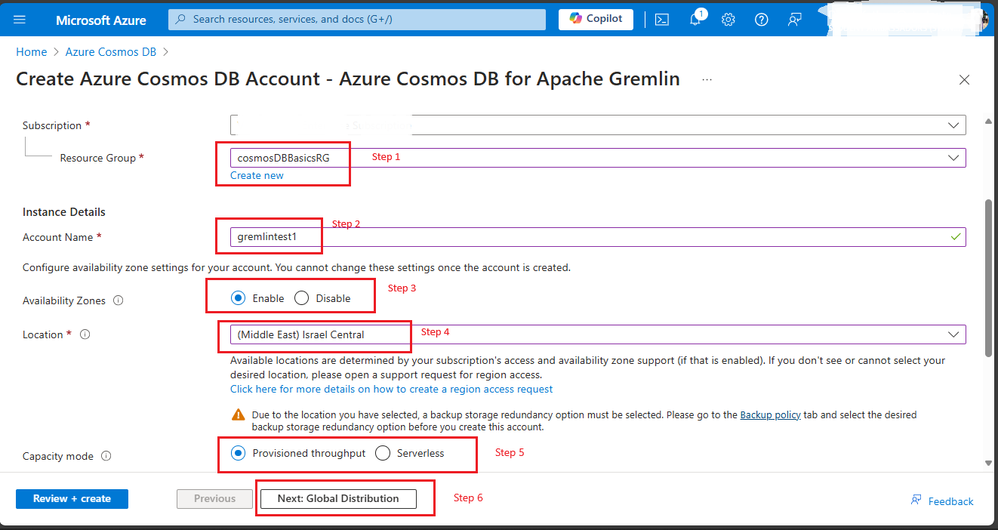This screenshot has height=530, width=998.
Task: Click the backup redundancy warning triangle icon
Action: pyautogui.click(x=238, y=415)
